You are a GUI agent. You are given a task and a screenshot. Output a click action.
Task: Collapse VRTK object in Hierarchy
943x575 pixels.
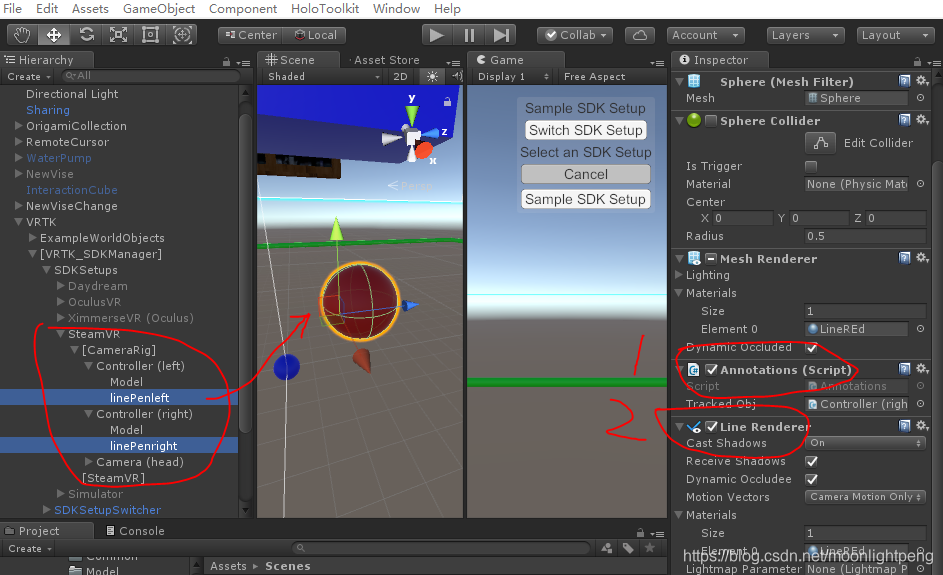click(19, 222)
